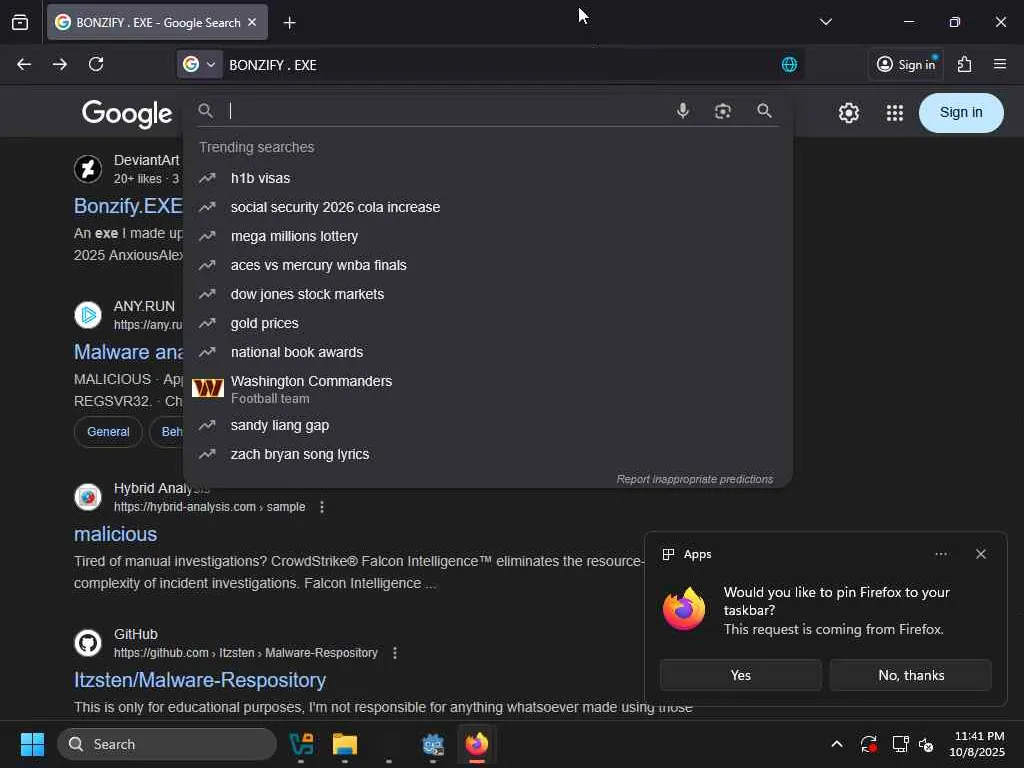1024x768 pixels.
Task: Open the Bonzify.EXE DeviantArt result
Action: 128,206
